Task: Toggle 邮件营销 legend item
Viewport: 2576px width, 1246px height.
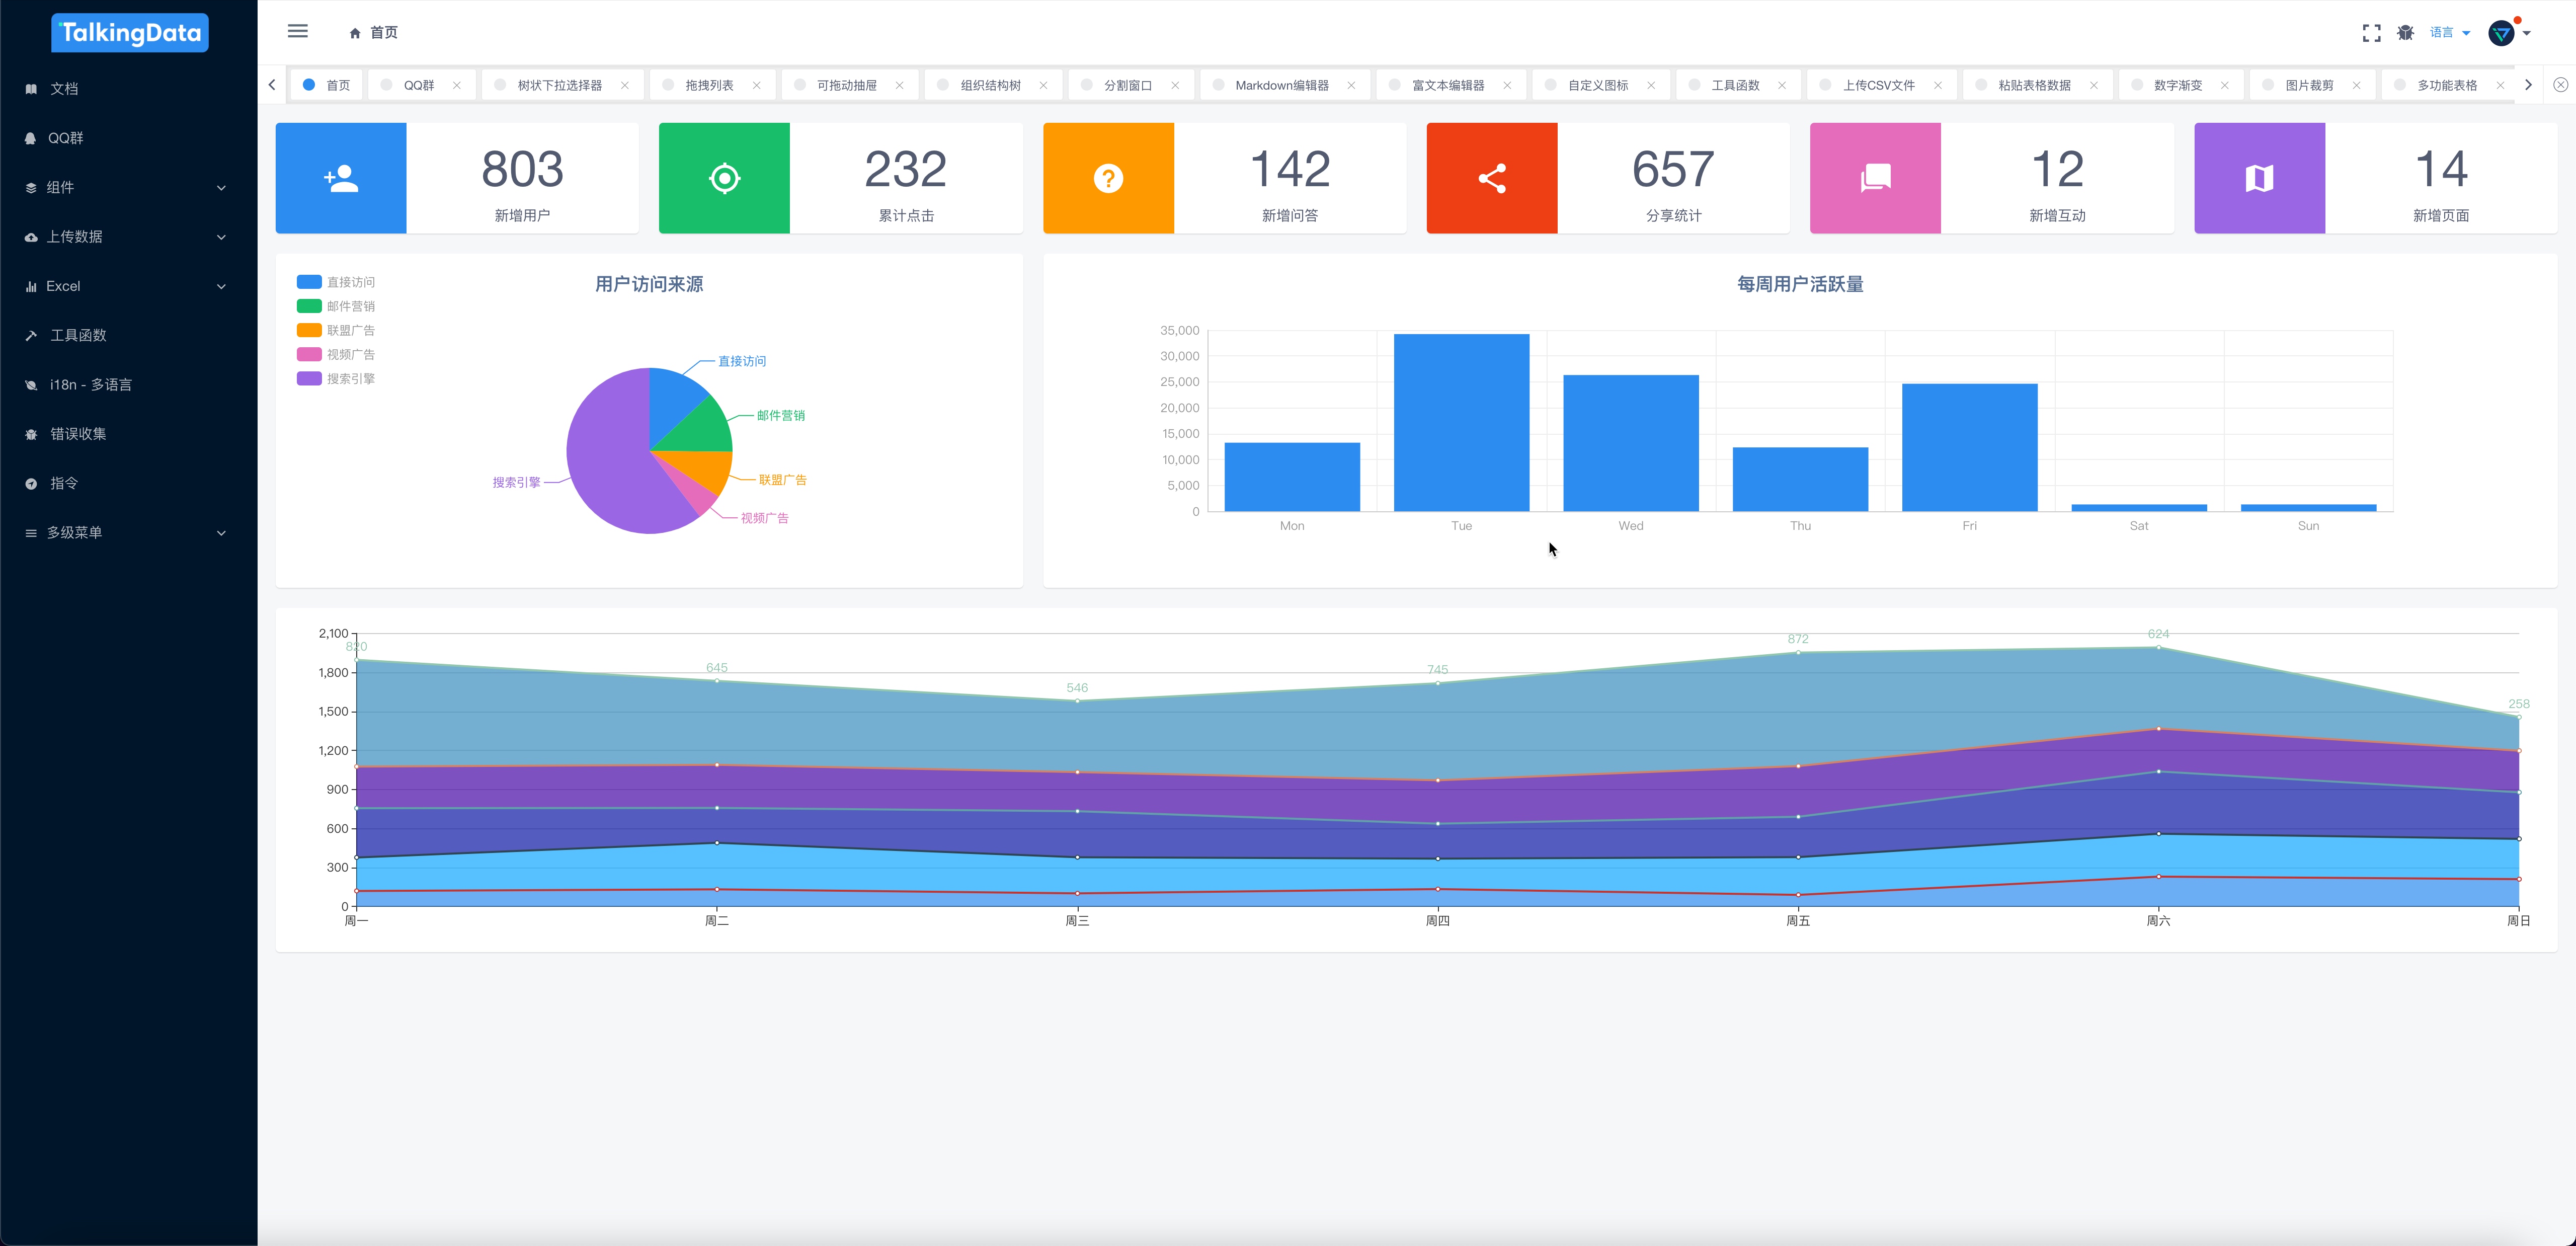Action: point(336,306)
